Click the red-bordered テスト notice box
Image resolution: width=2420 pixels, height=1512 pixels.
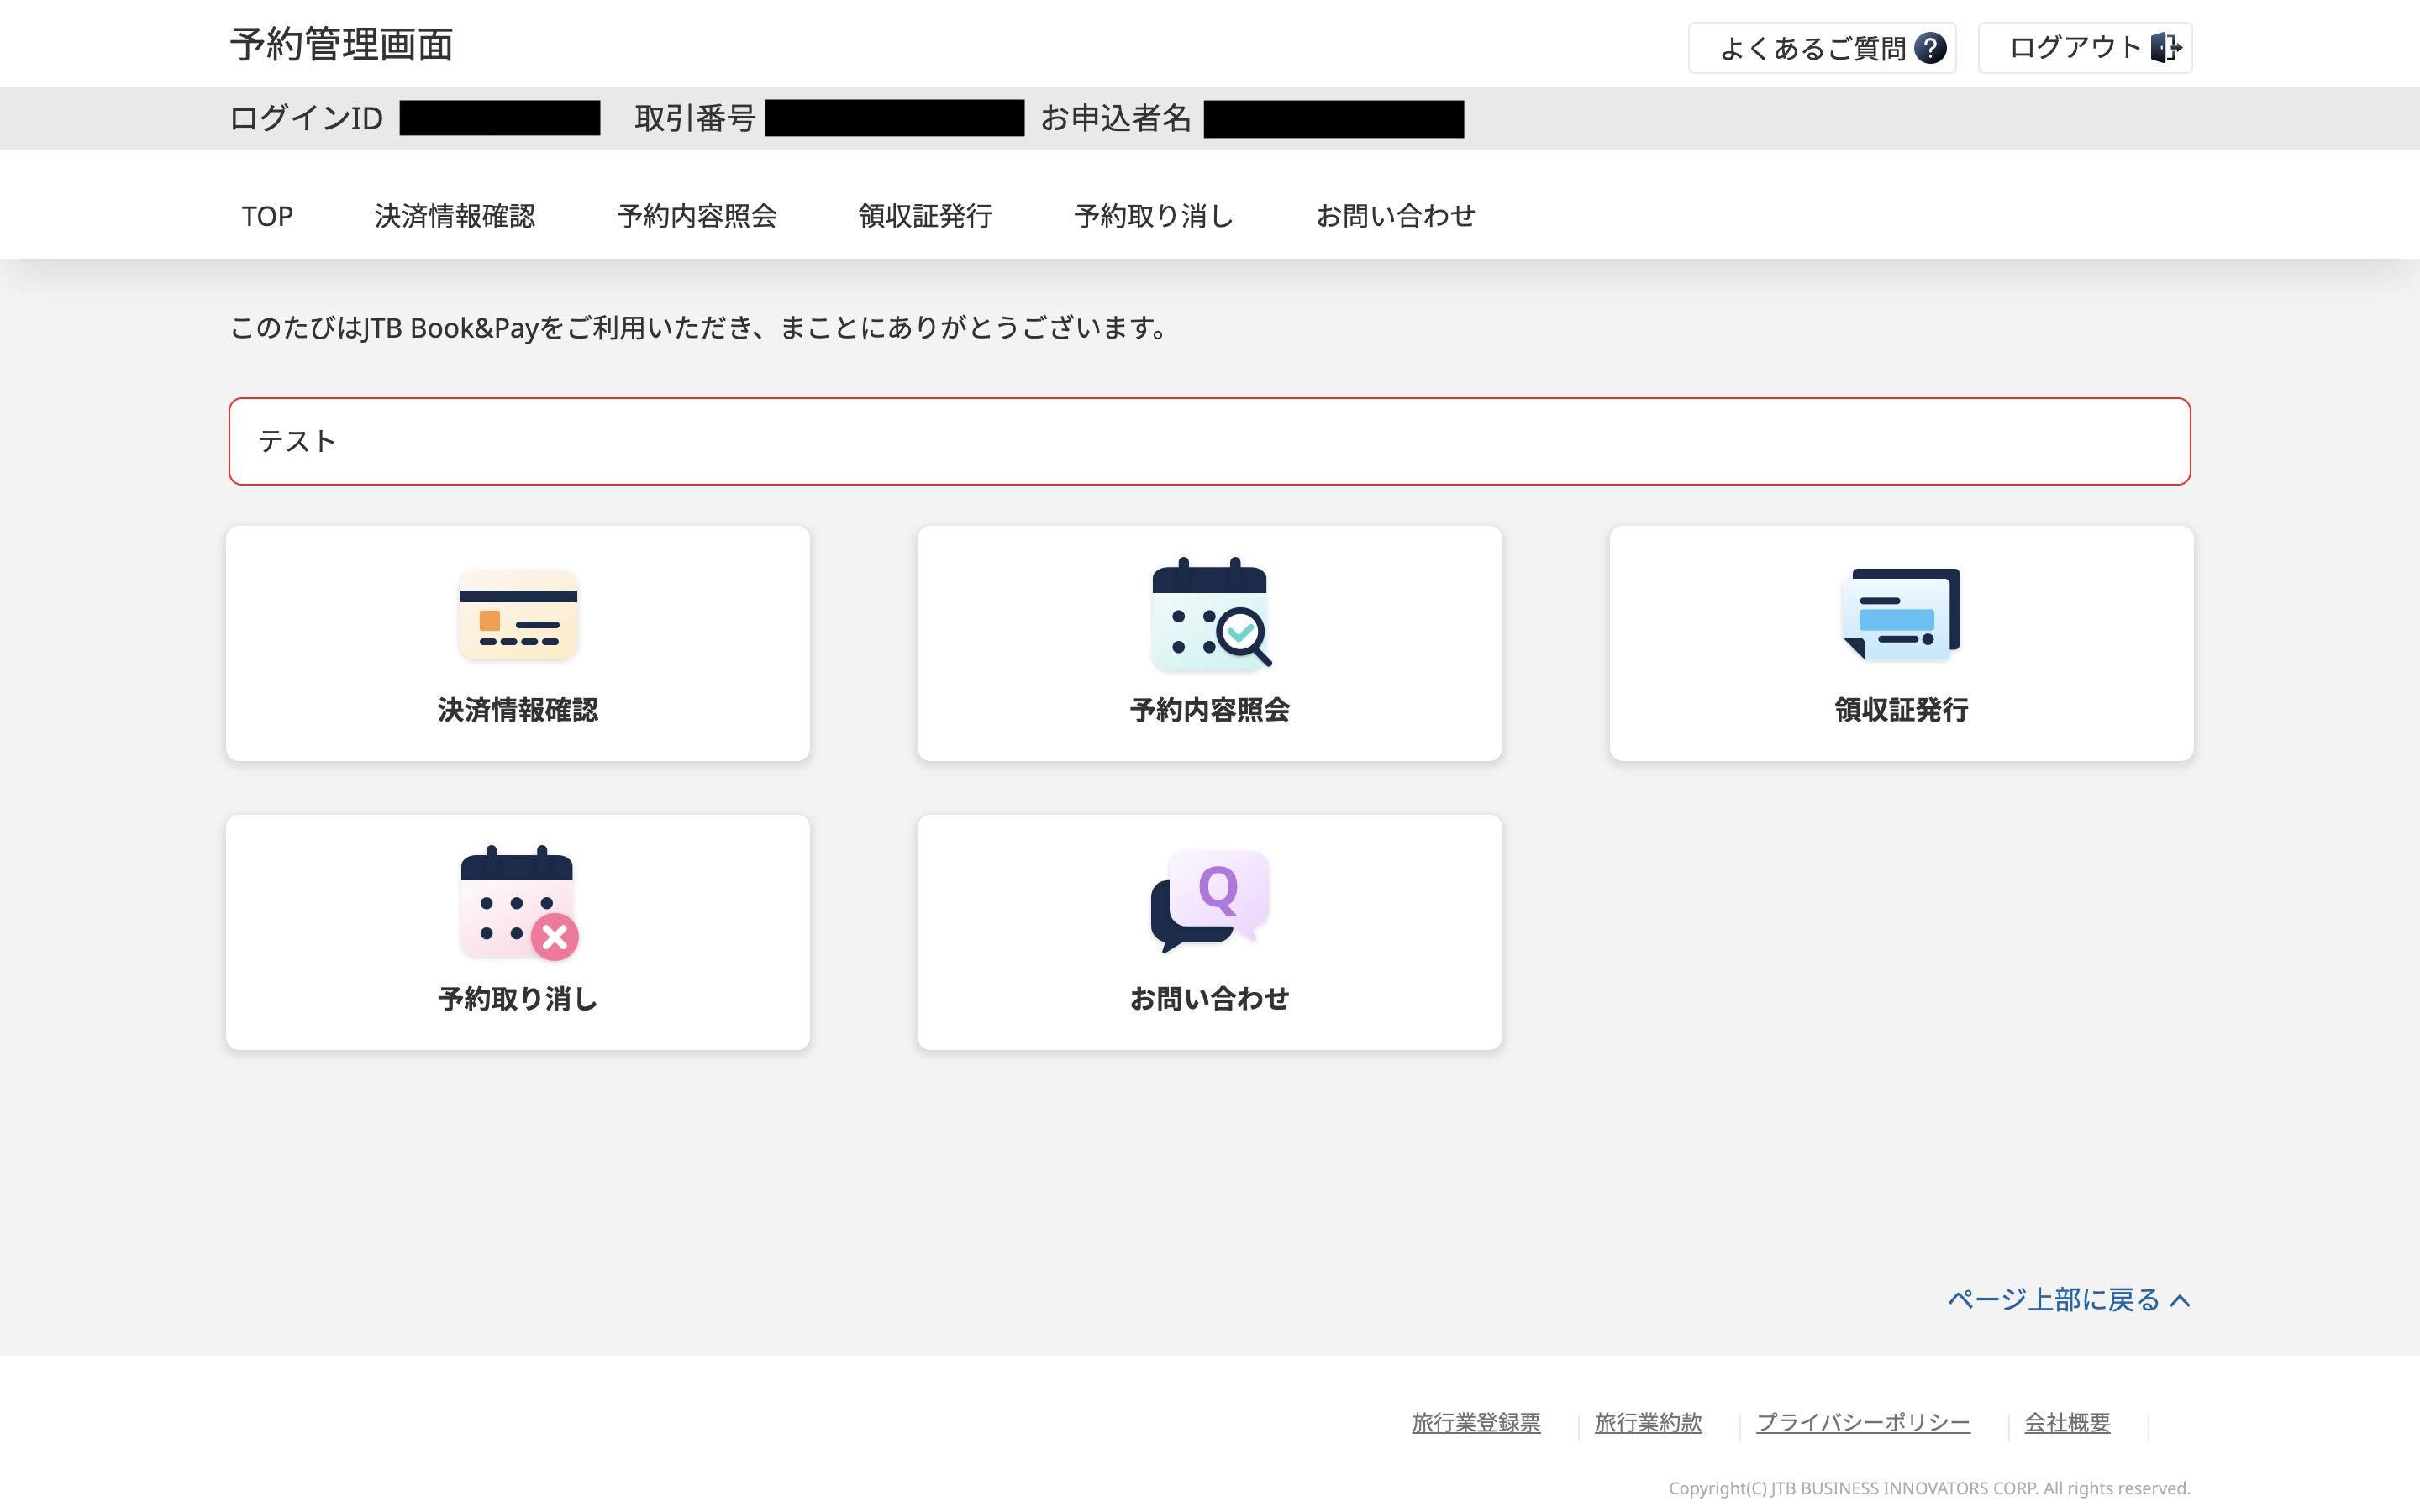[x=1209, y=441]
